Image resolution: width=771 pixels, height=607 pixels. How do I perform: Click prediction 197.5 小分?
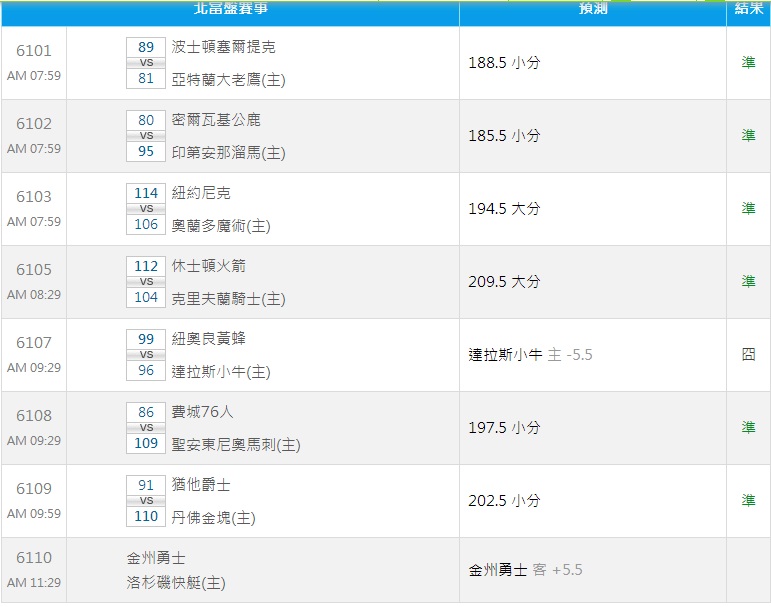(504, 427)
